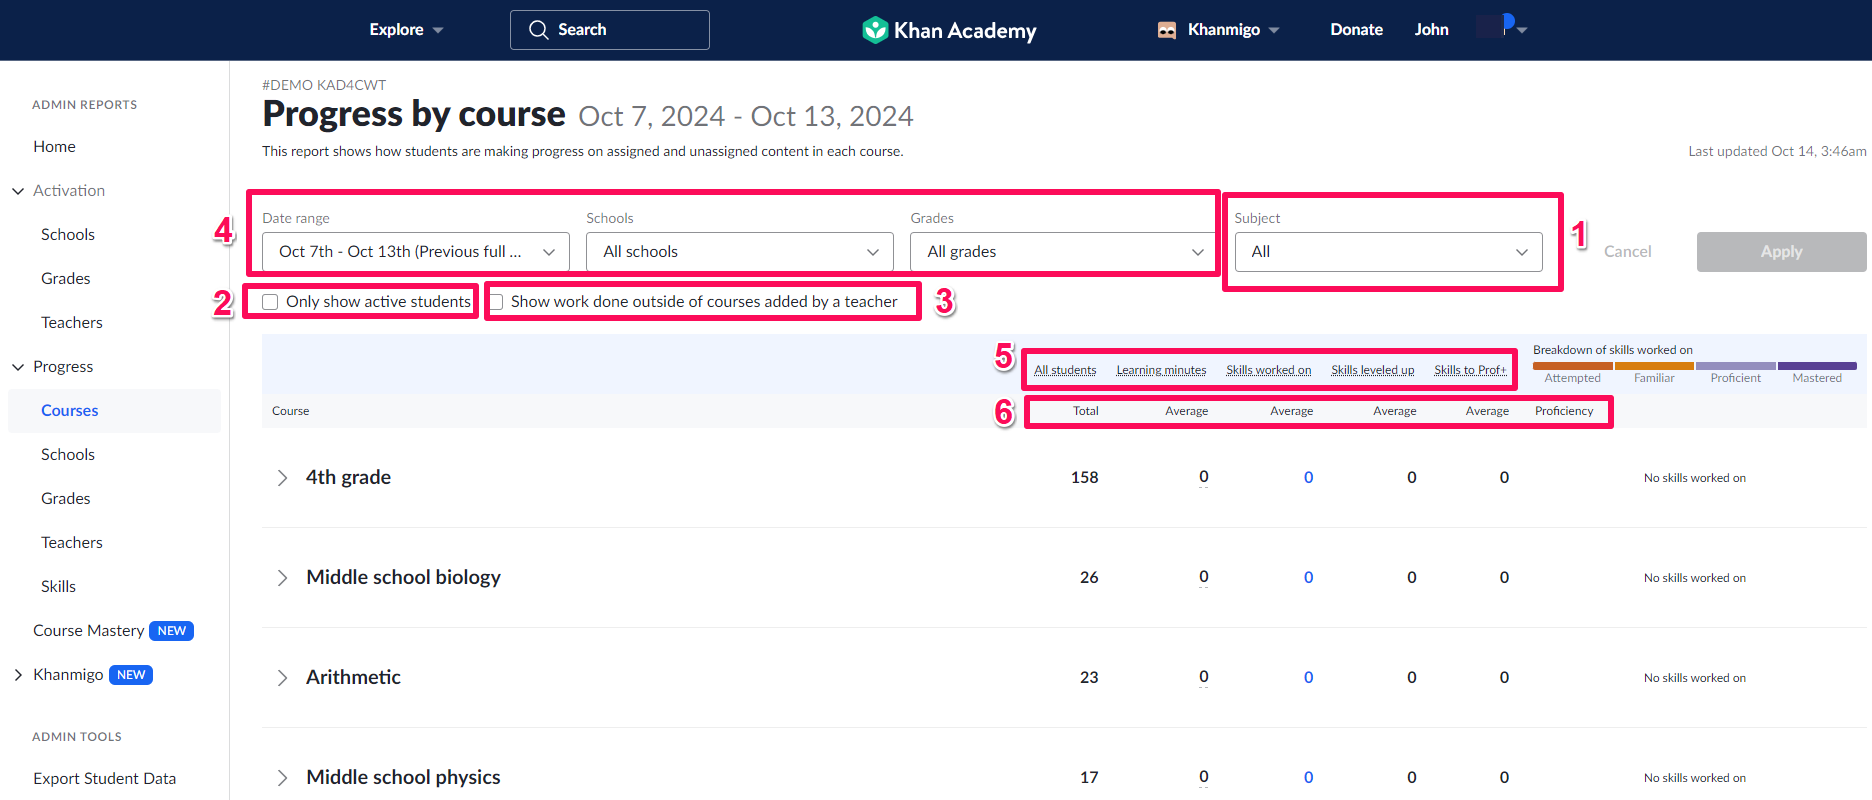Image resolution: width=1872 pixels, height=800 pixels.
Task: Click the Skills to Prof+ column header
Action: click(x=1469, y=370)
